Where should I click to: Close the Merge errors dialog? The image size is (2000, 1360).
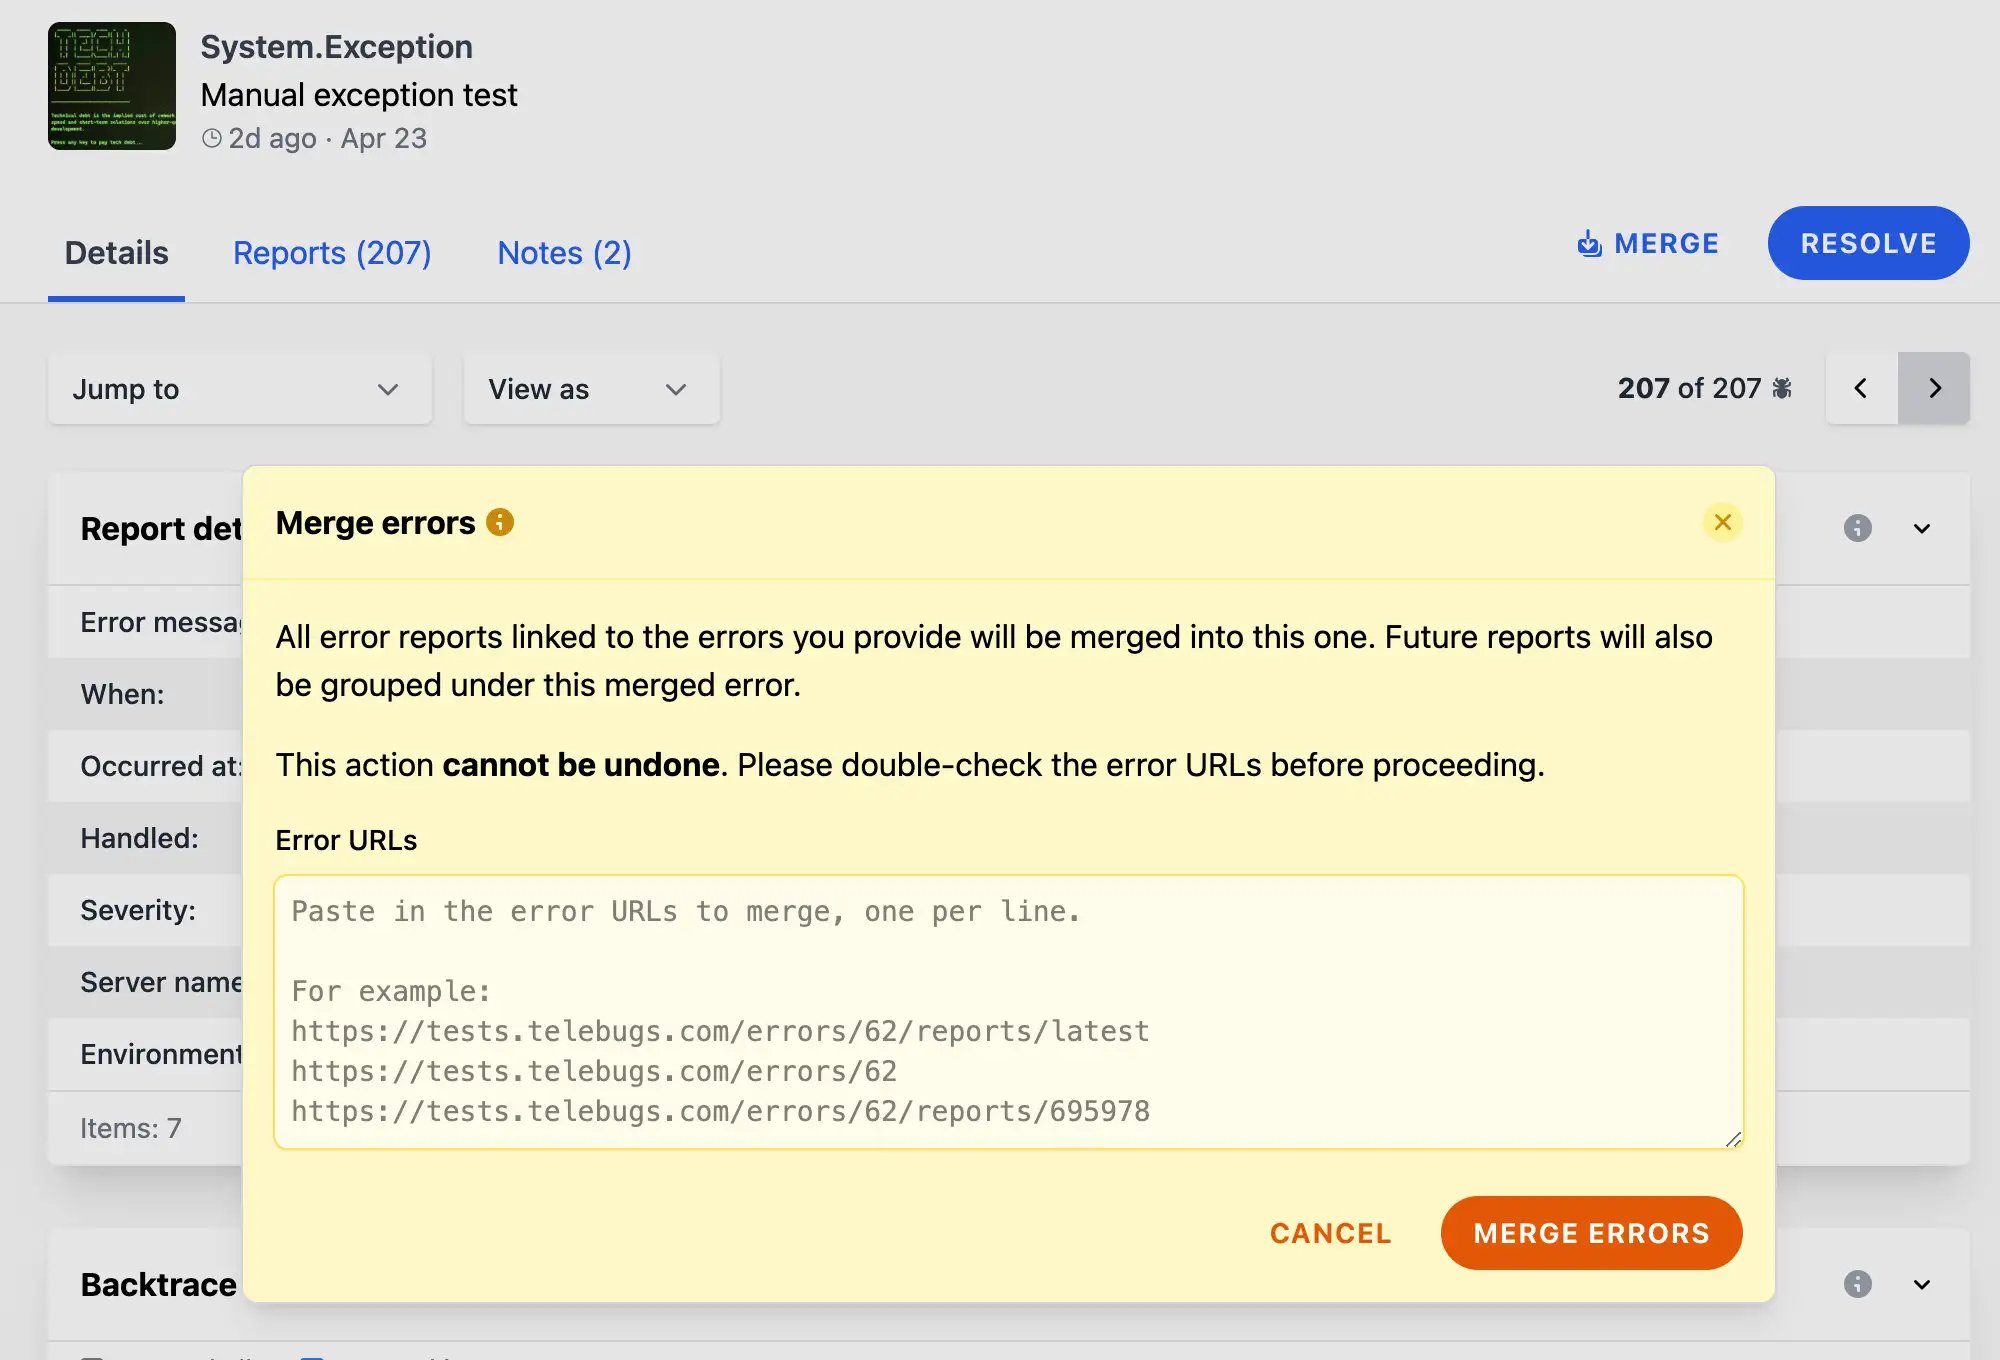click(1722, 522)
